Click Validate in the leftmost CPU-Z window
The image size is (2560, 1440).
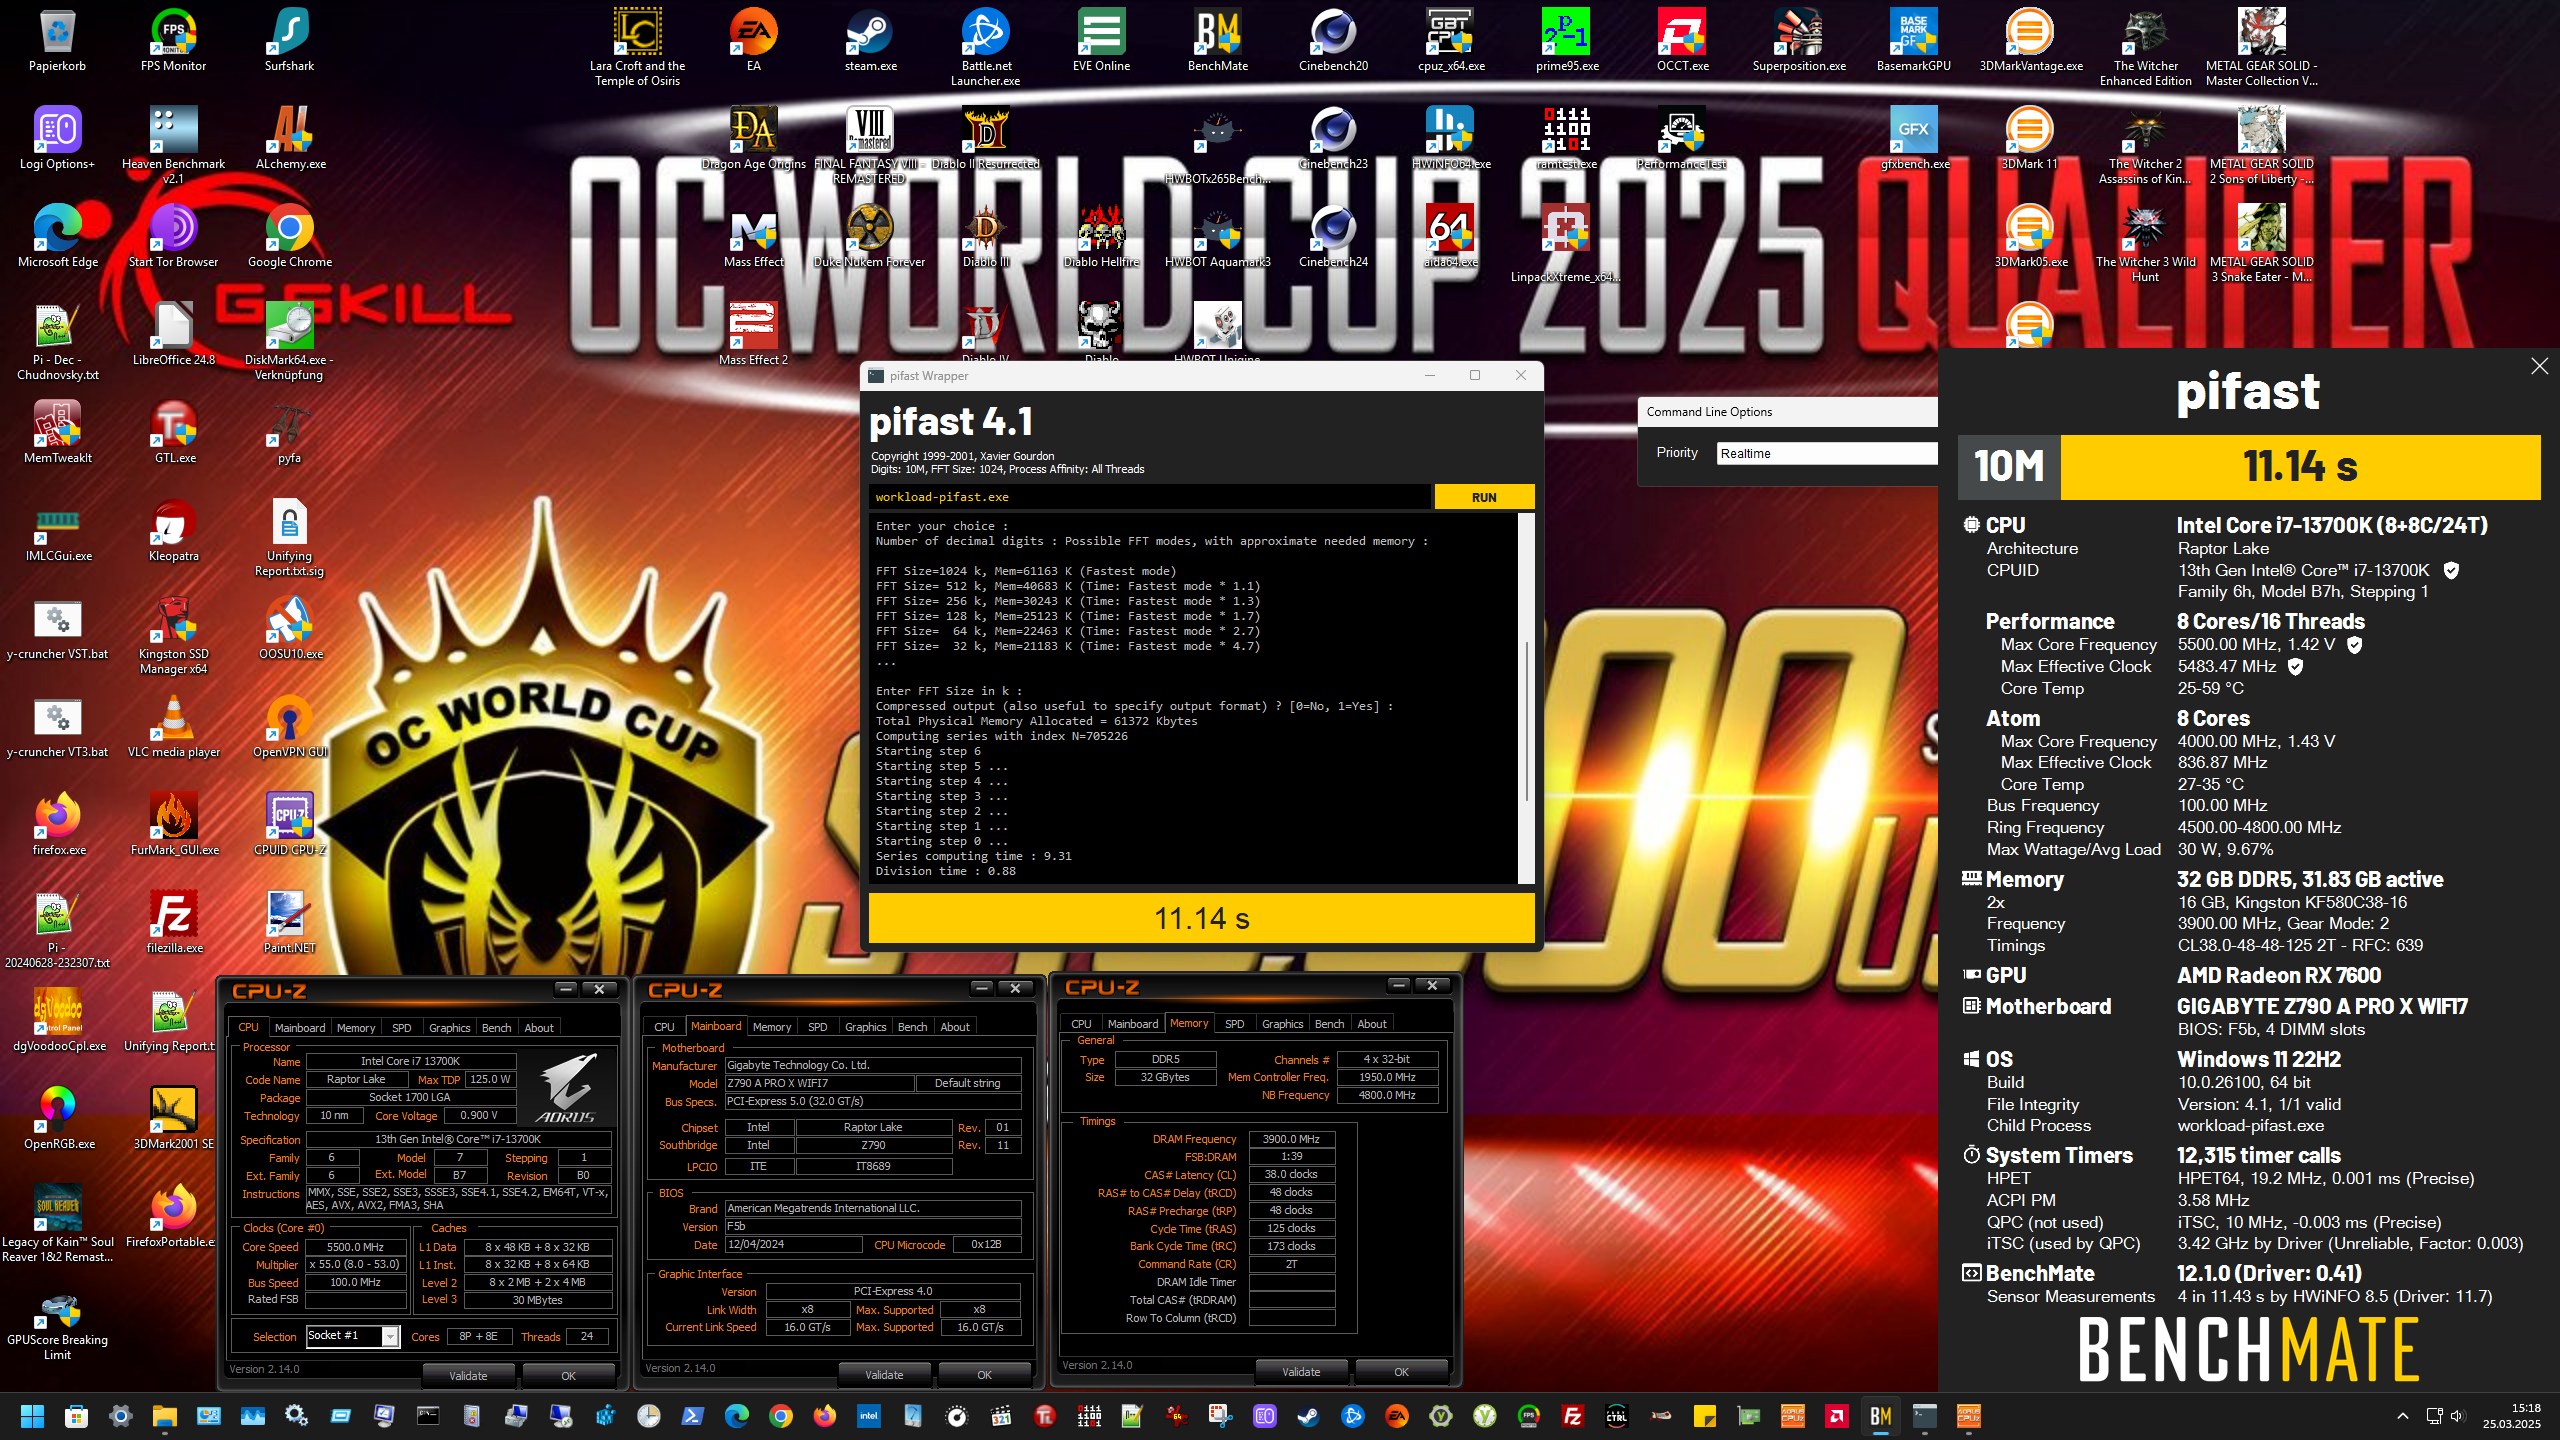pos(468,1376)
